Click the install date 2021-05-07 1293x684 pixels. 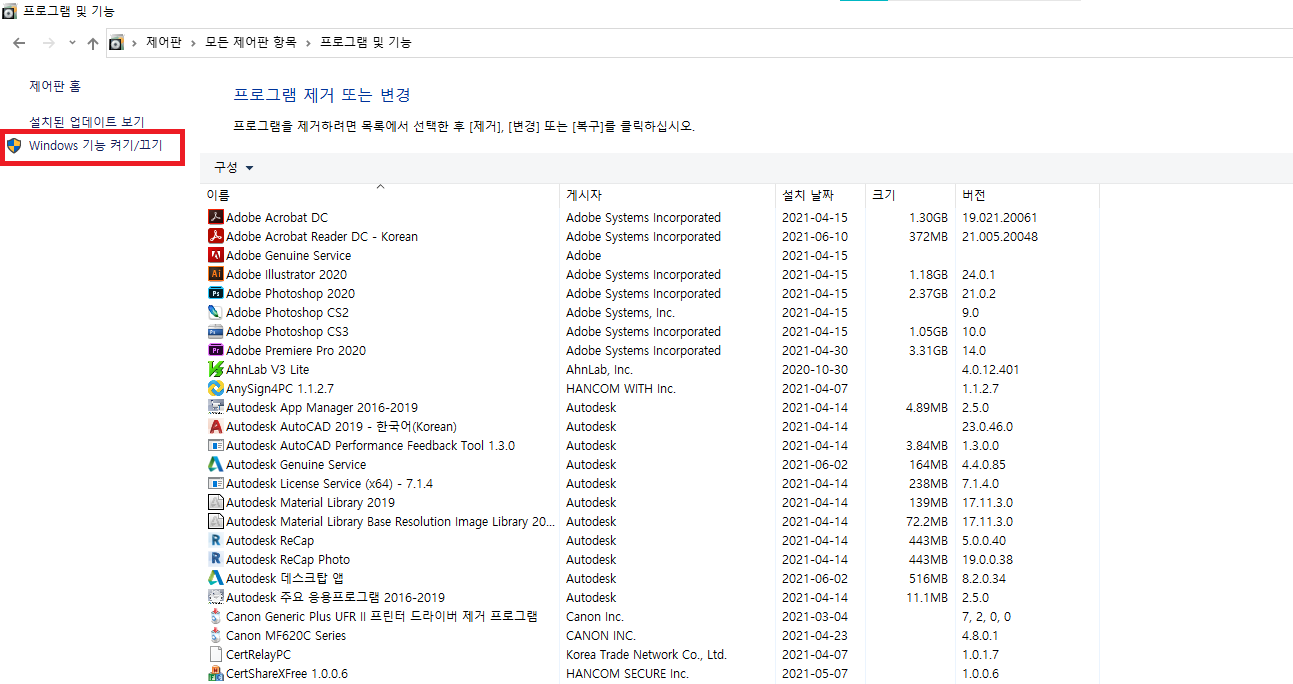(x=814, y=673)
